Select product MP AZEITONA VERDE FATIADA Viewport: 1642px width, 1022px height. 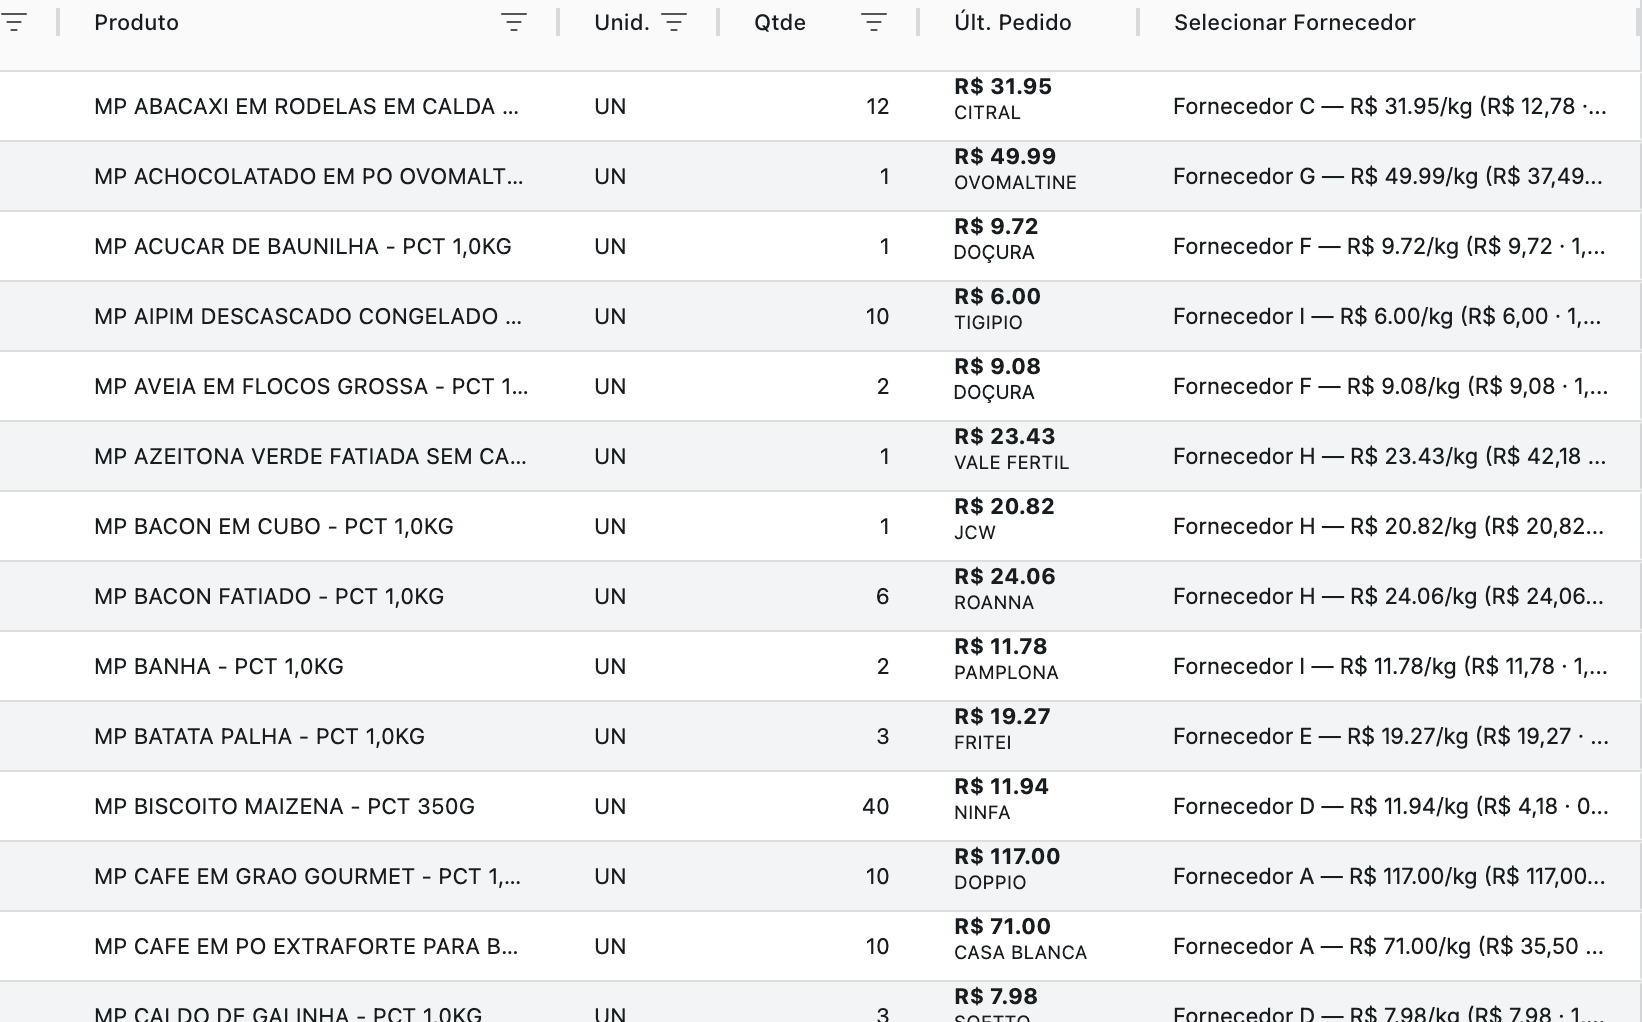[310, 456]
